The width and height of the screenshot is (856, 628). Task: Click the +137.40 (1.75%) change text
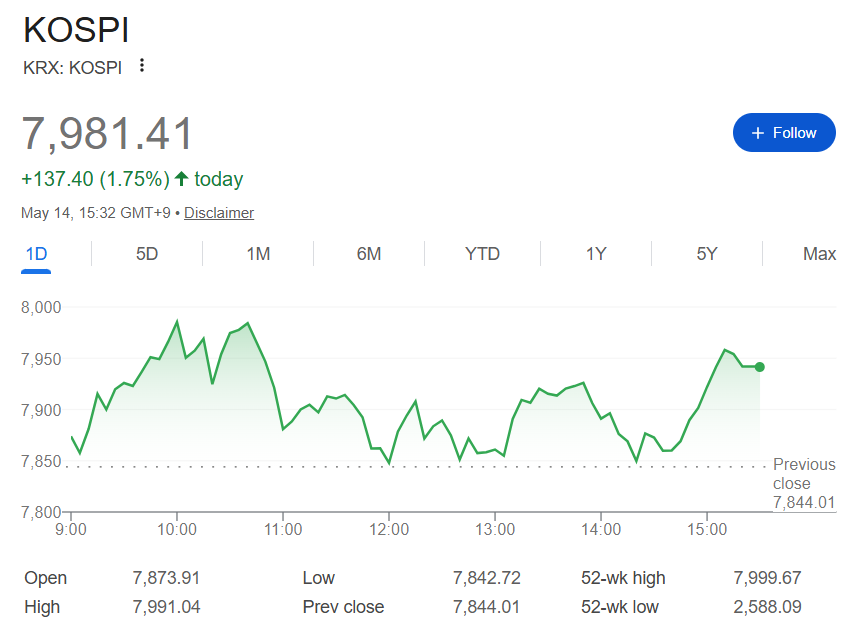[96, 179]
